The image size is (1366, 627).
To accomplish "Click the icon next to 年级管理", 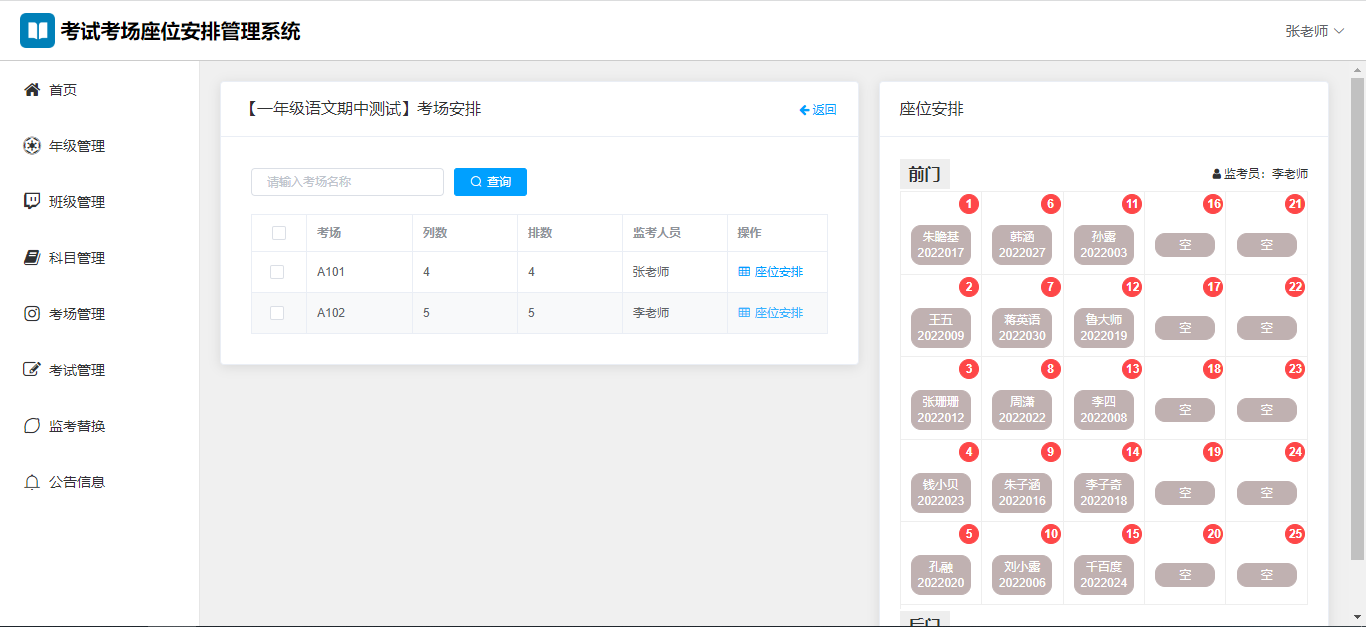I will tap(32, 146).
